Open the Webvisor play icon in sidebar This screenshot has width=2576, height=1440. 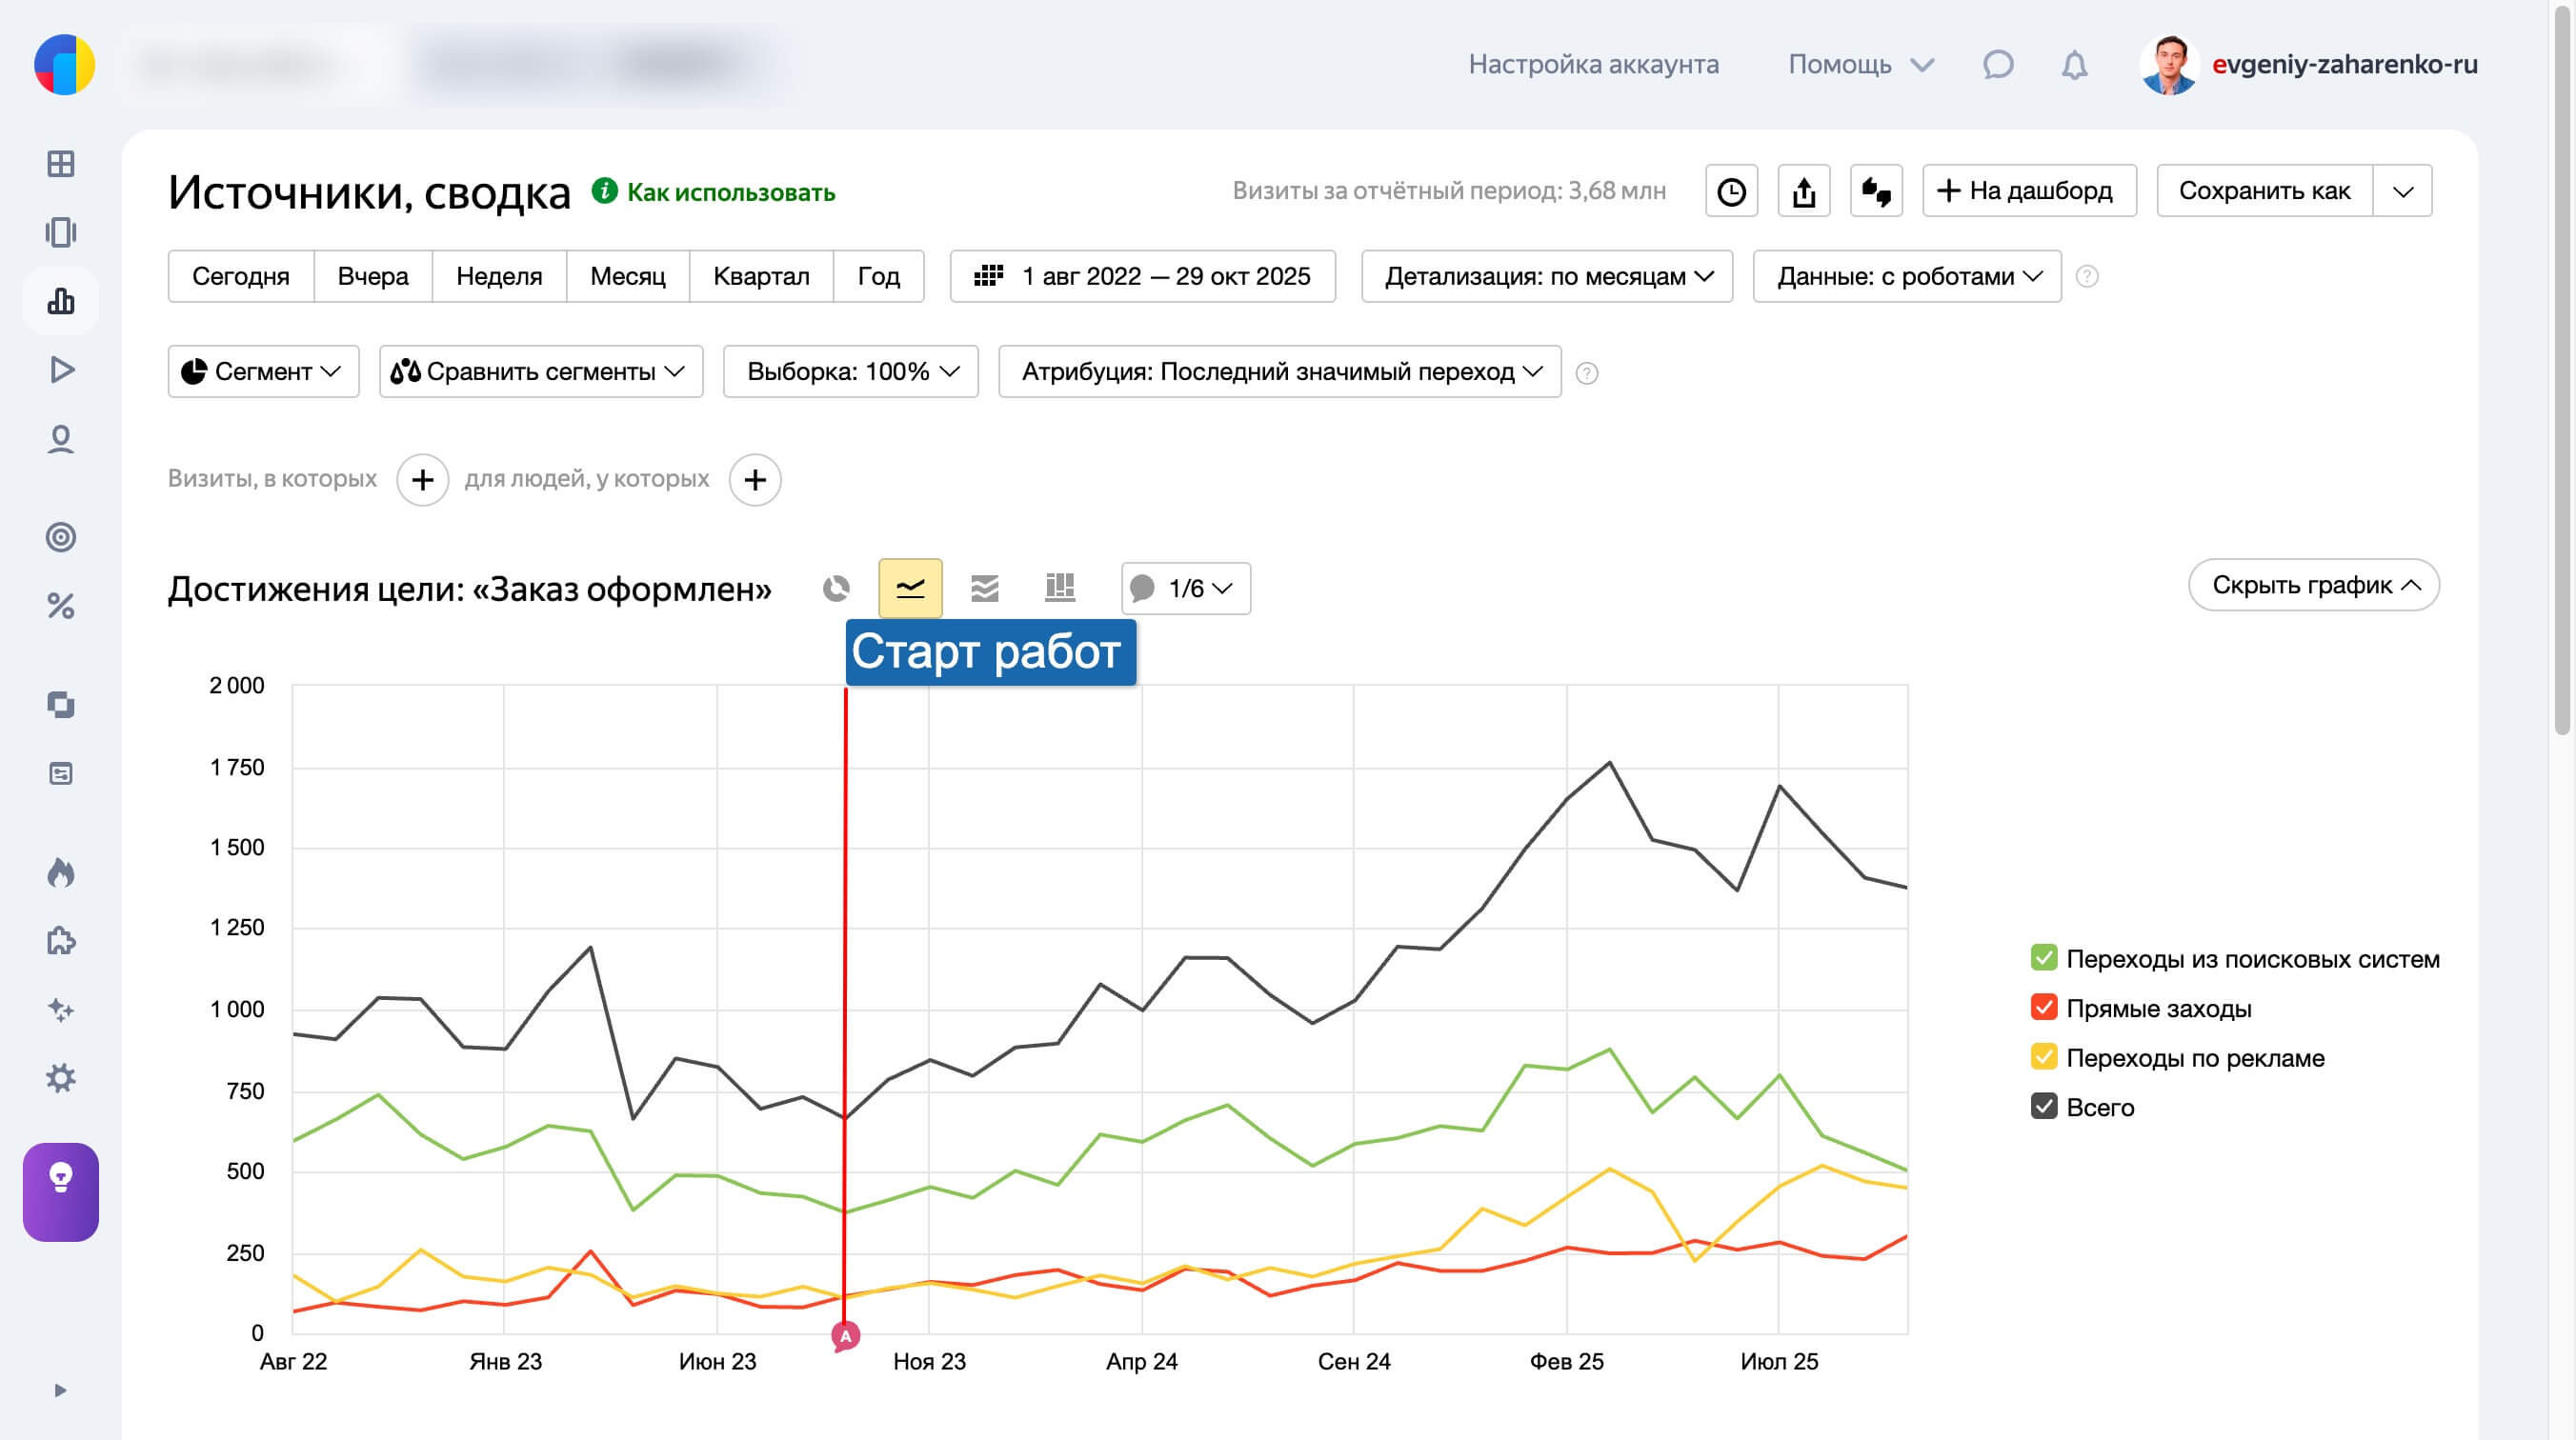tap(61, 370)
